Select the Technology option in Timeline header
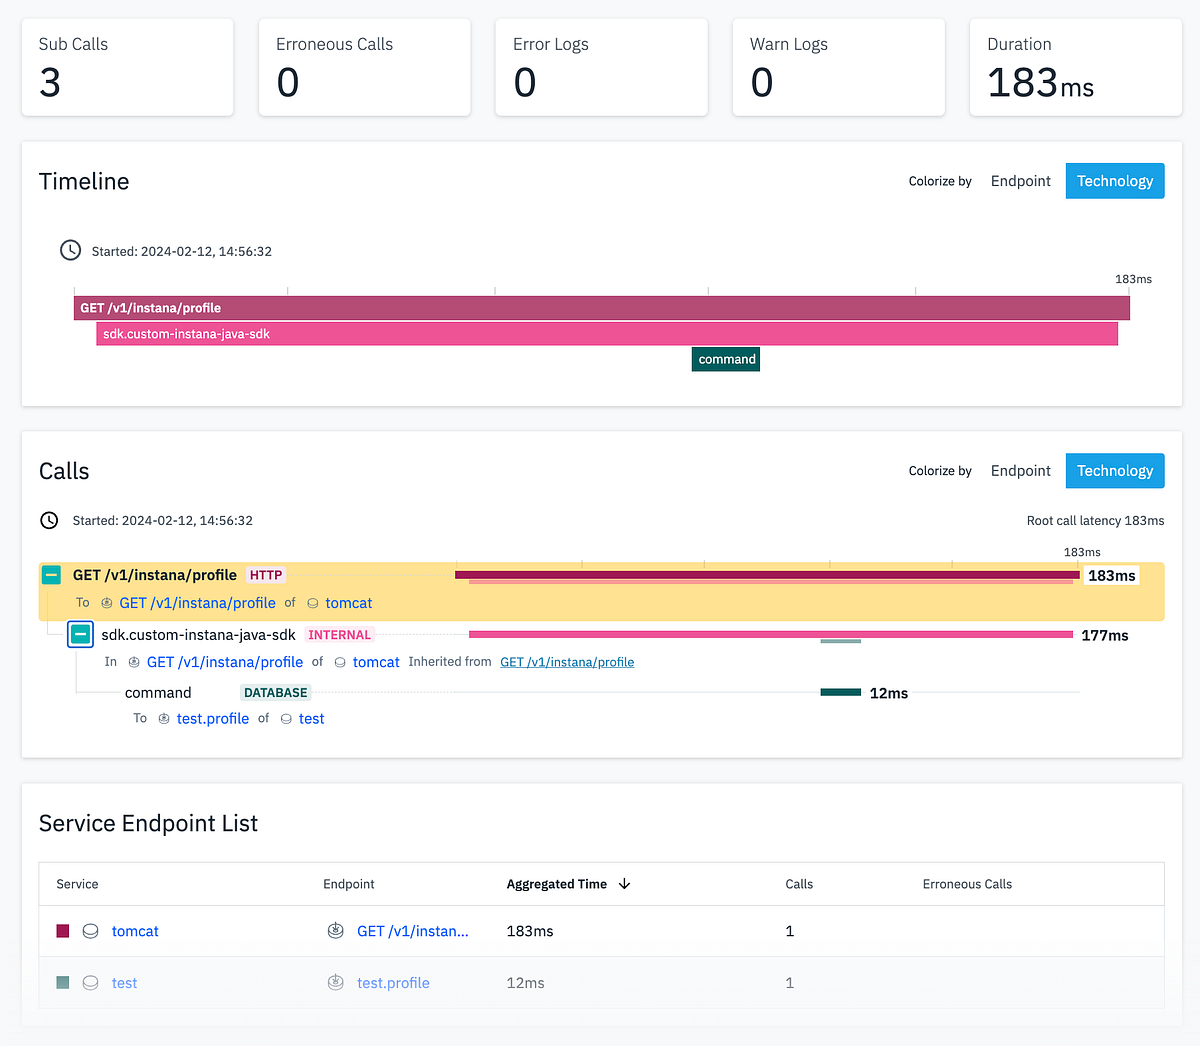The height and width of the screenshot is (1046, 1200). (1114, 181)
